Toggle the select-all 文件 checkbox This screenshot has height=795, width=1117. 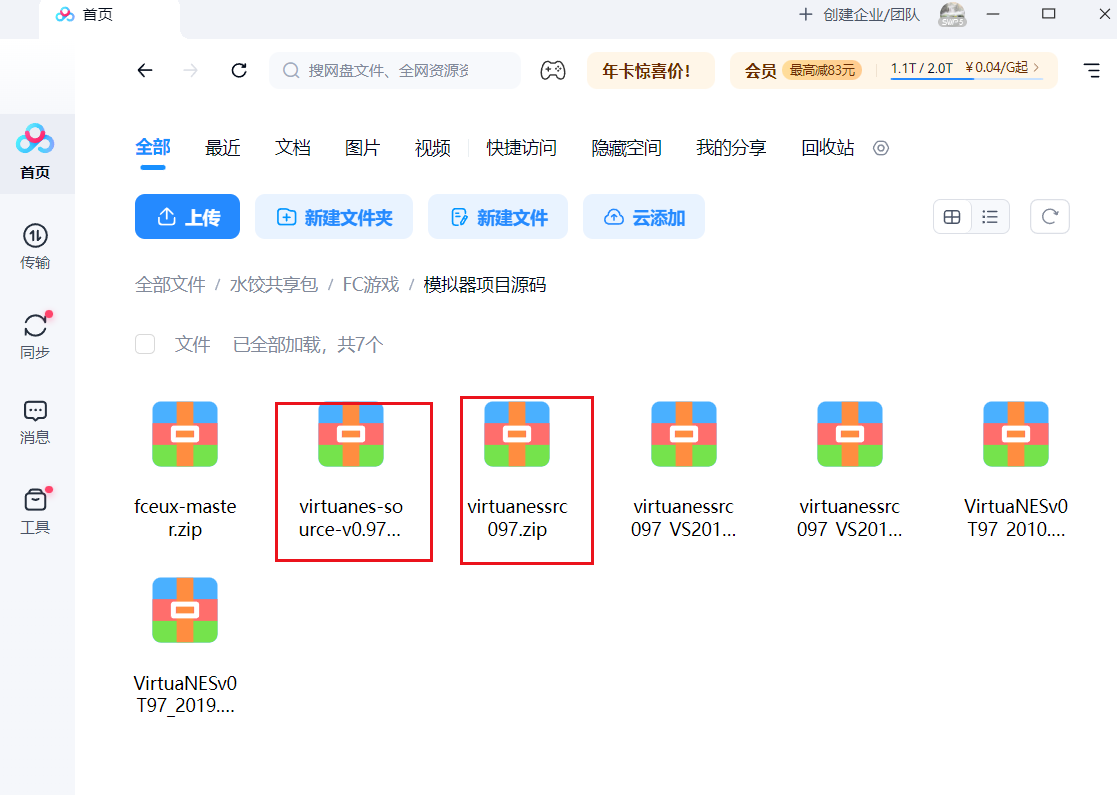pyautogui.click(x=145, y=345)
